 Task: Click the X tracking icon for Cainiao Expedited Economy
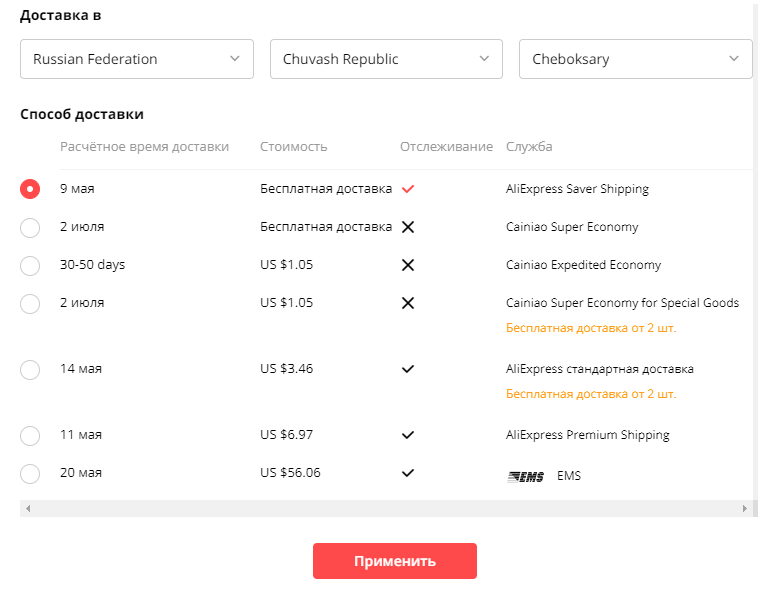pyautogui.click(x=407, y=265)
